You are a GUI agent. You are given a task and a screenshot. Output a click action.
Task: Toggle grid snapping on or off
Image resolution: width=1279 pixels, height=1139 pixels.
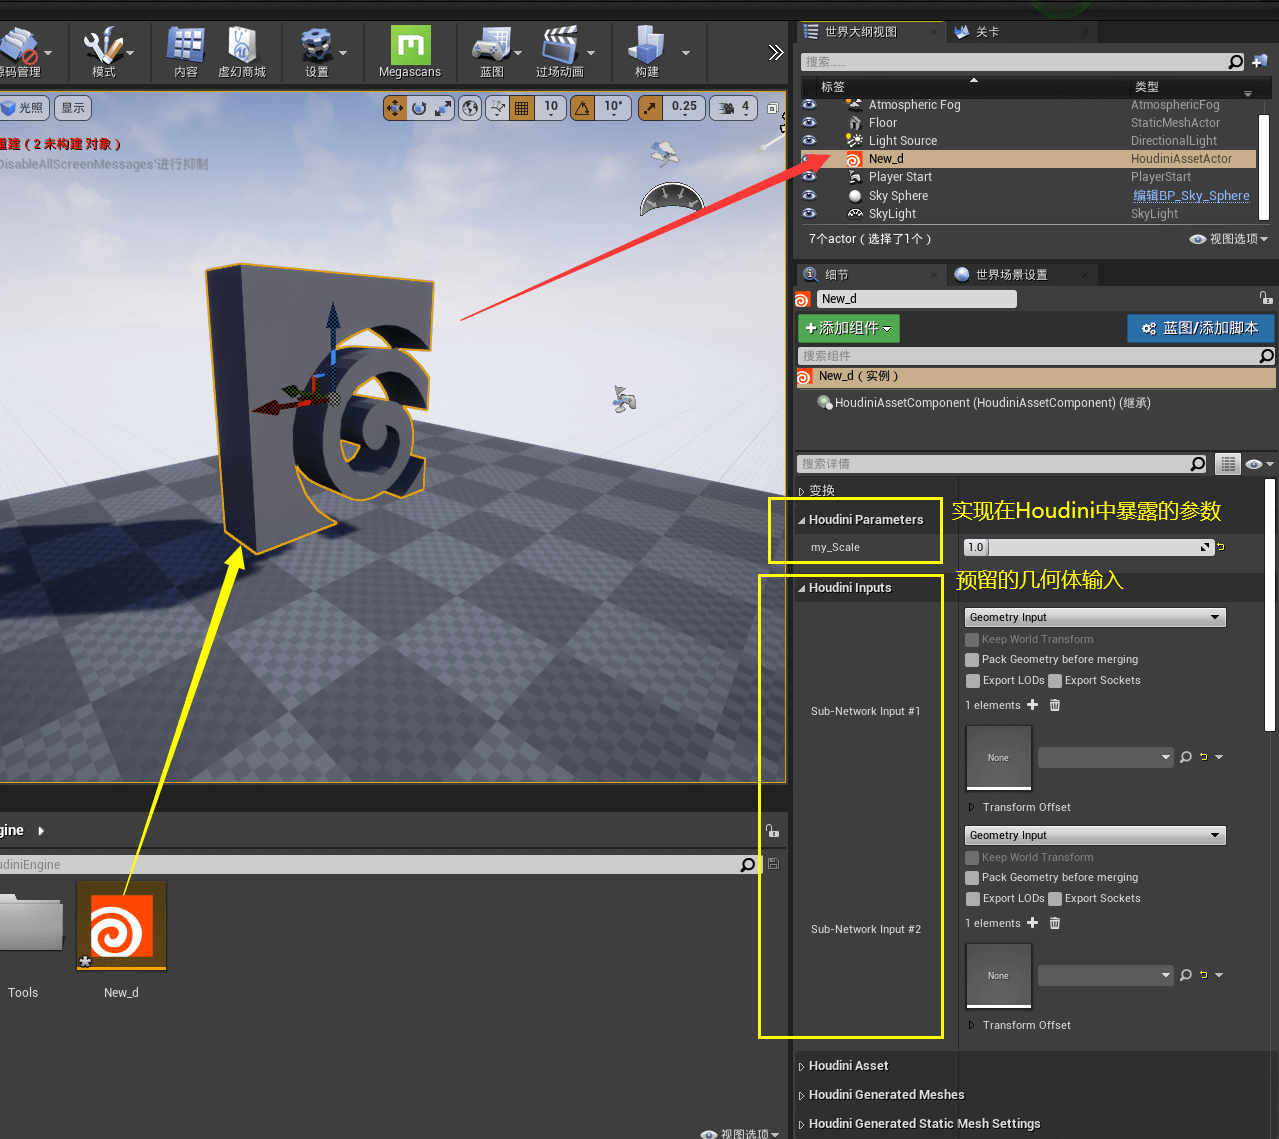pyautogui.click(x=521, y=108)
